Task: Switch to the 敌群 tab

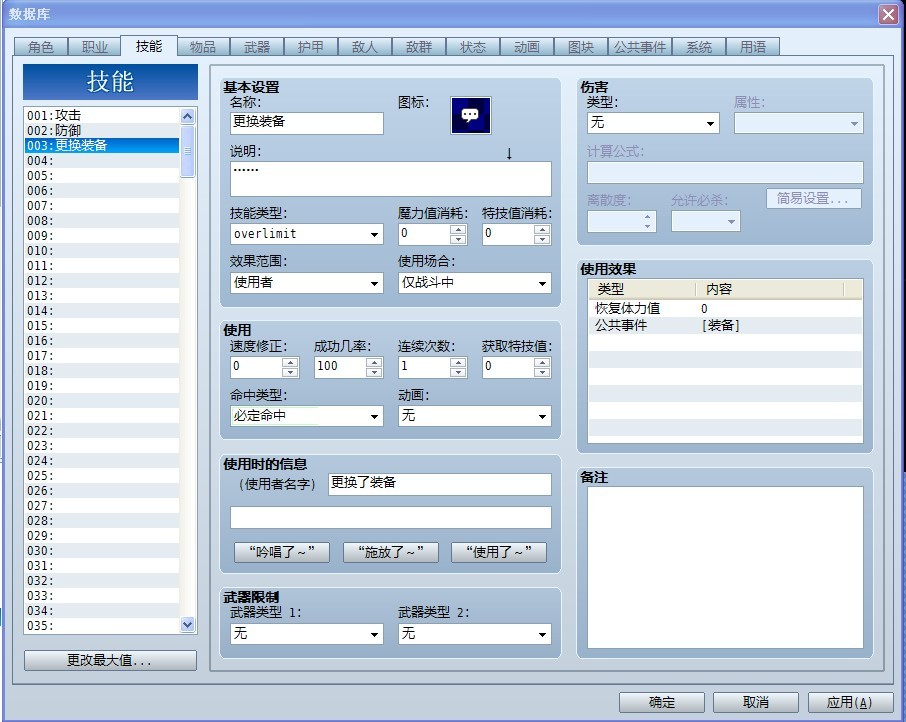Action: [419, 47]
